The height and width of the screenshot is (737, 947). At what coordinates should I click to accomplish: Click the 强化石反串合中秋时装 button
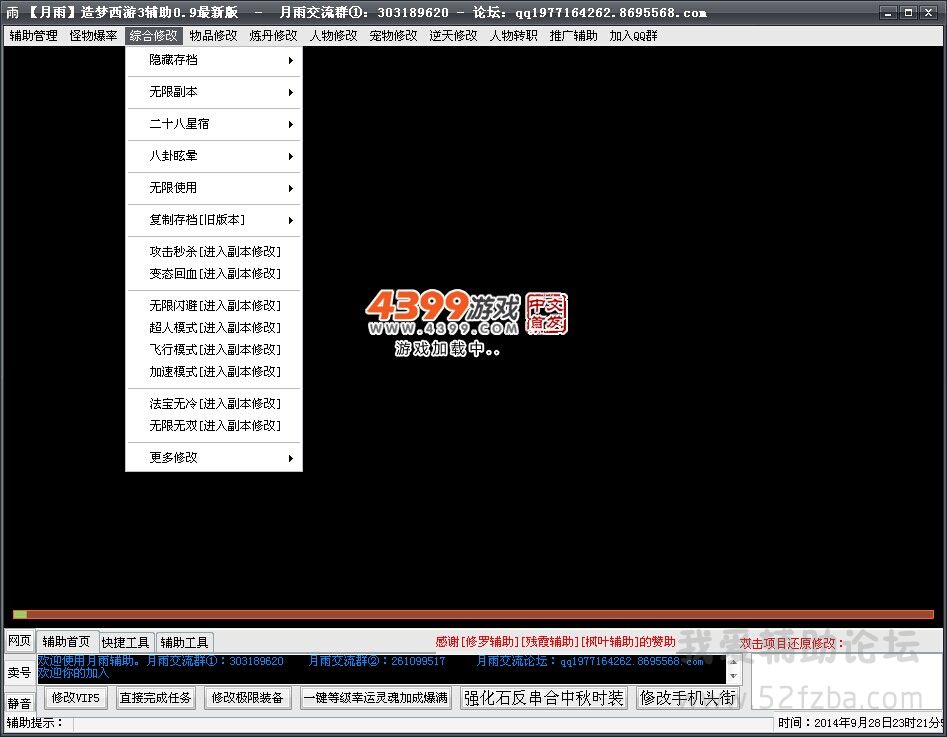tap(544, 698)
